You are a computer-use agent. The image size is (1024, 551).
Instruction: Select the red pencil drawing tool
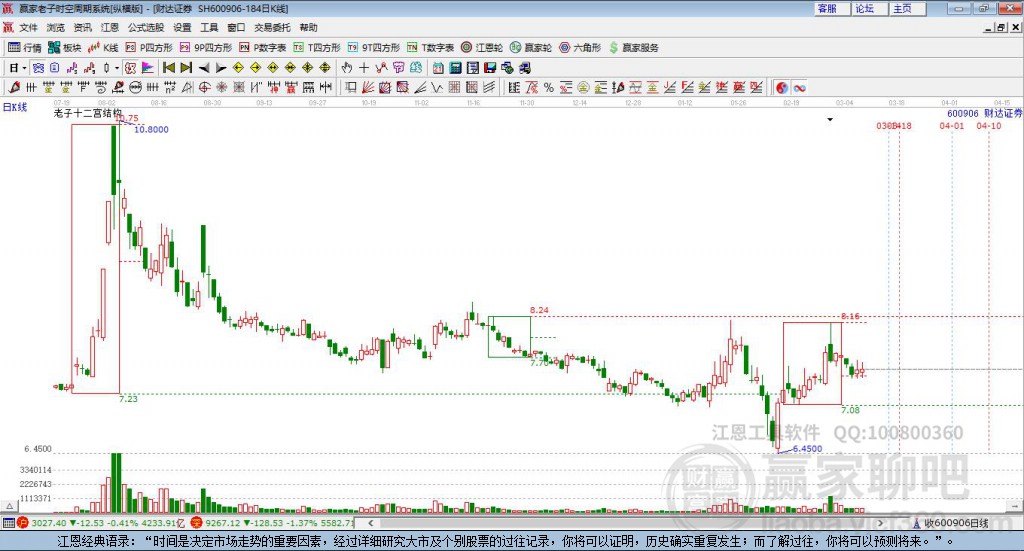[x=14, y=87]
